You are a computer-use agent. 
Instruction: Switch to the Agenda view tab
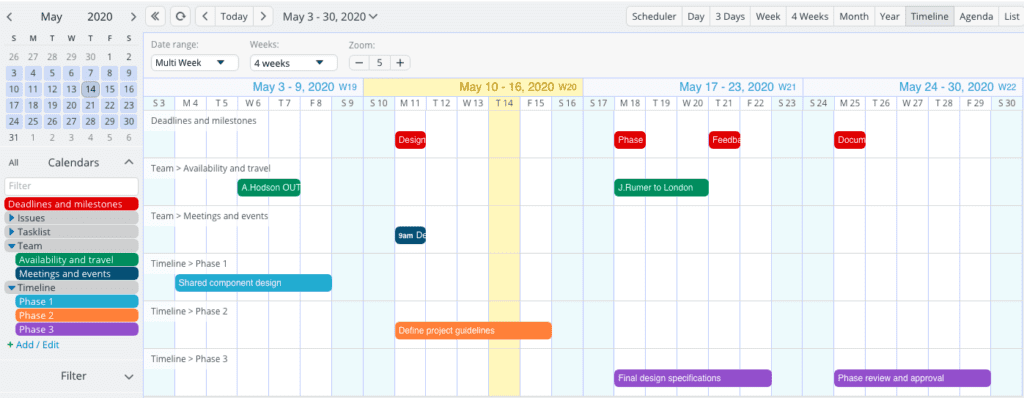tap(976, 16)
